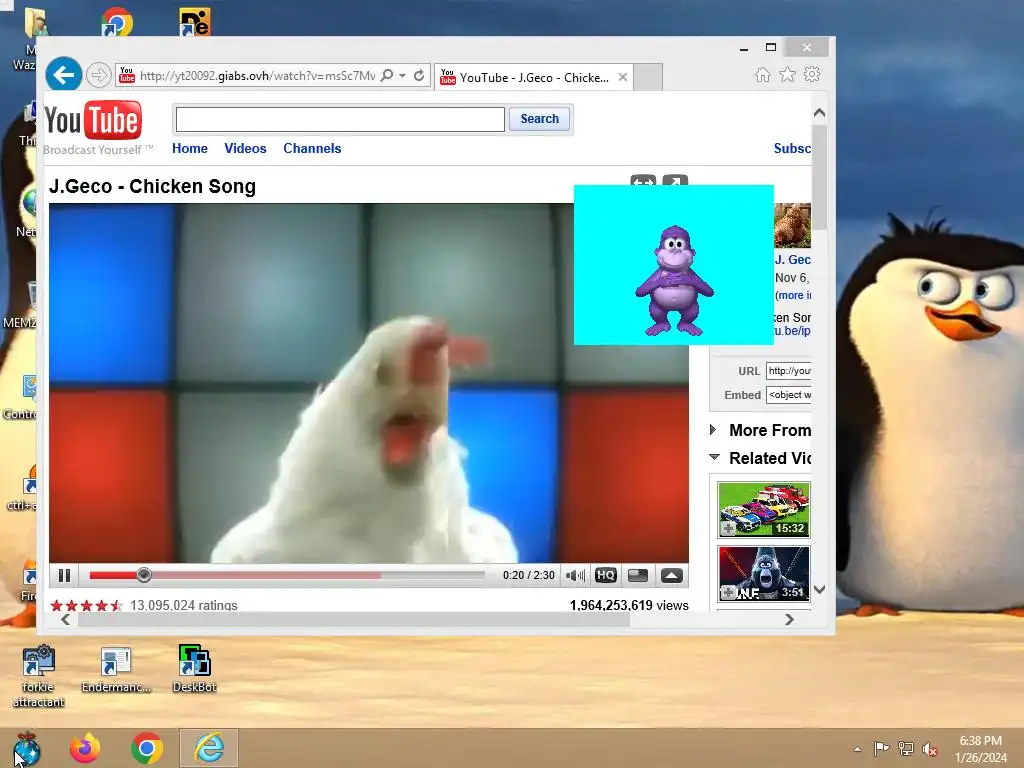This screenshot has width=1024, height=768.
Task: Focus the YouTube search text box
Action: (x=340, y=120)
